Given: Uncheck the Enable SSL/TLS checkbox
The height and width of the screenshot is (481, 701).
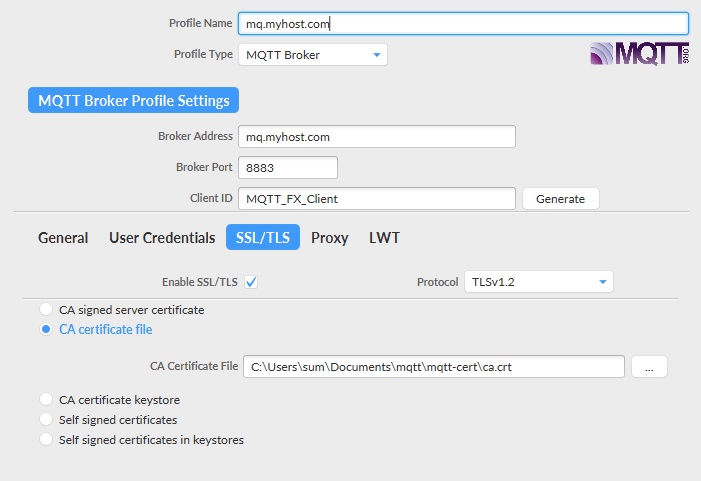Looking at the screenshot, I should tap(251, 282).
